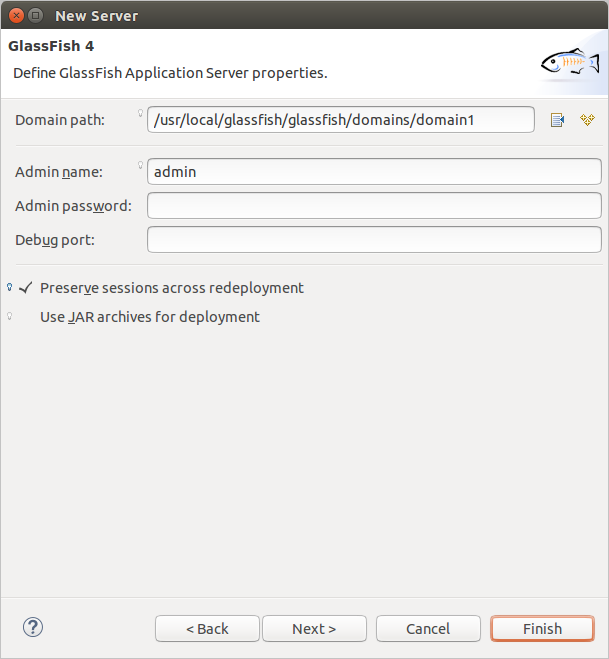
Task: Click Finish to create the server
Action: pyautogui.click(x=543, y=629)
